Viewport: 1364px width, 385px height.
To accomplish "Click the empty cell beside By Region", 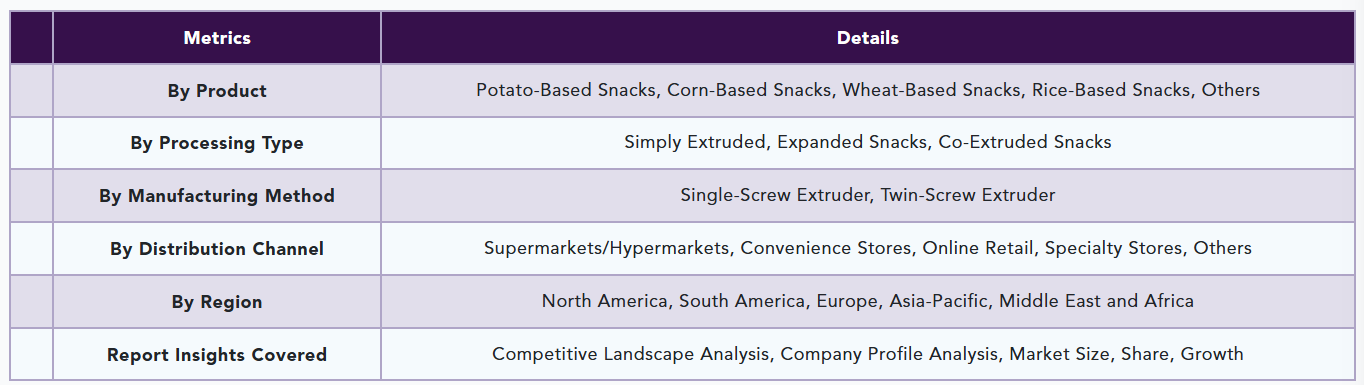I will pos(32,302).
